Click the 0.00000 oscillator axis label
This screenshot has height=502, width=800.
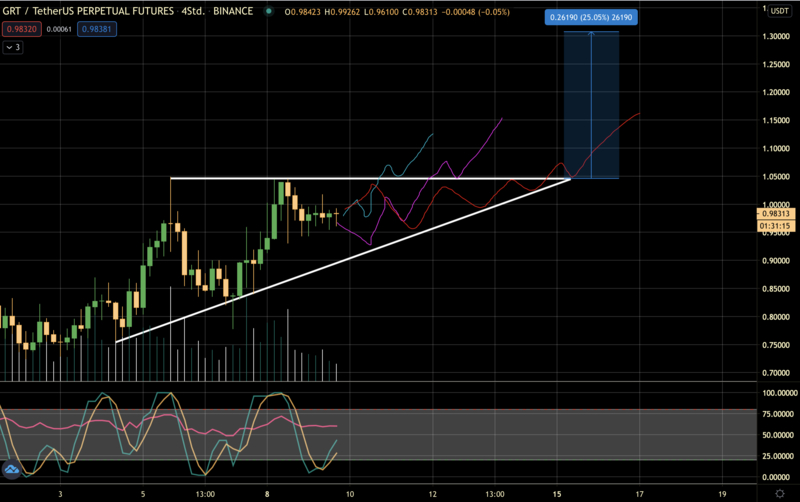pyautogui.click(x=776, y=478)
